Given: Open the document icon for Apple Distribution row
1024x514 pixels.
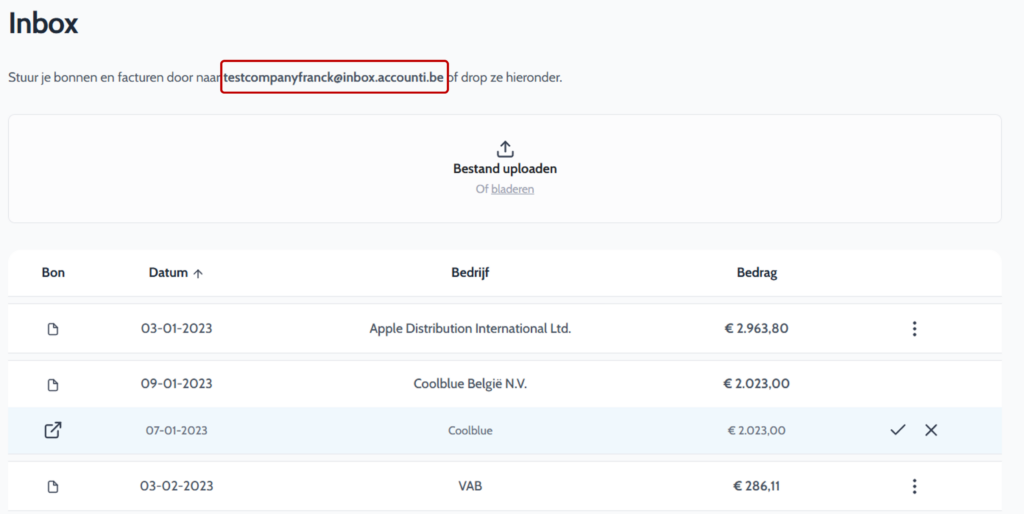Looking at the screenshot, I should [x=53, y=329].
